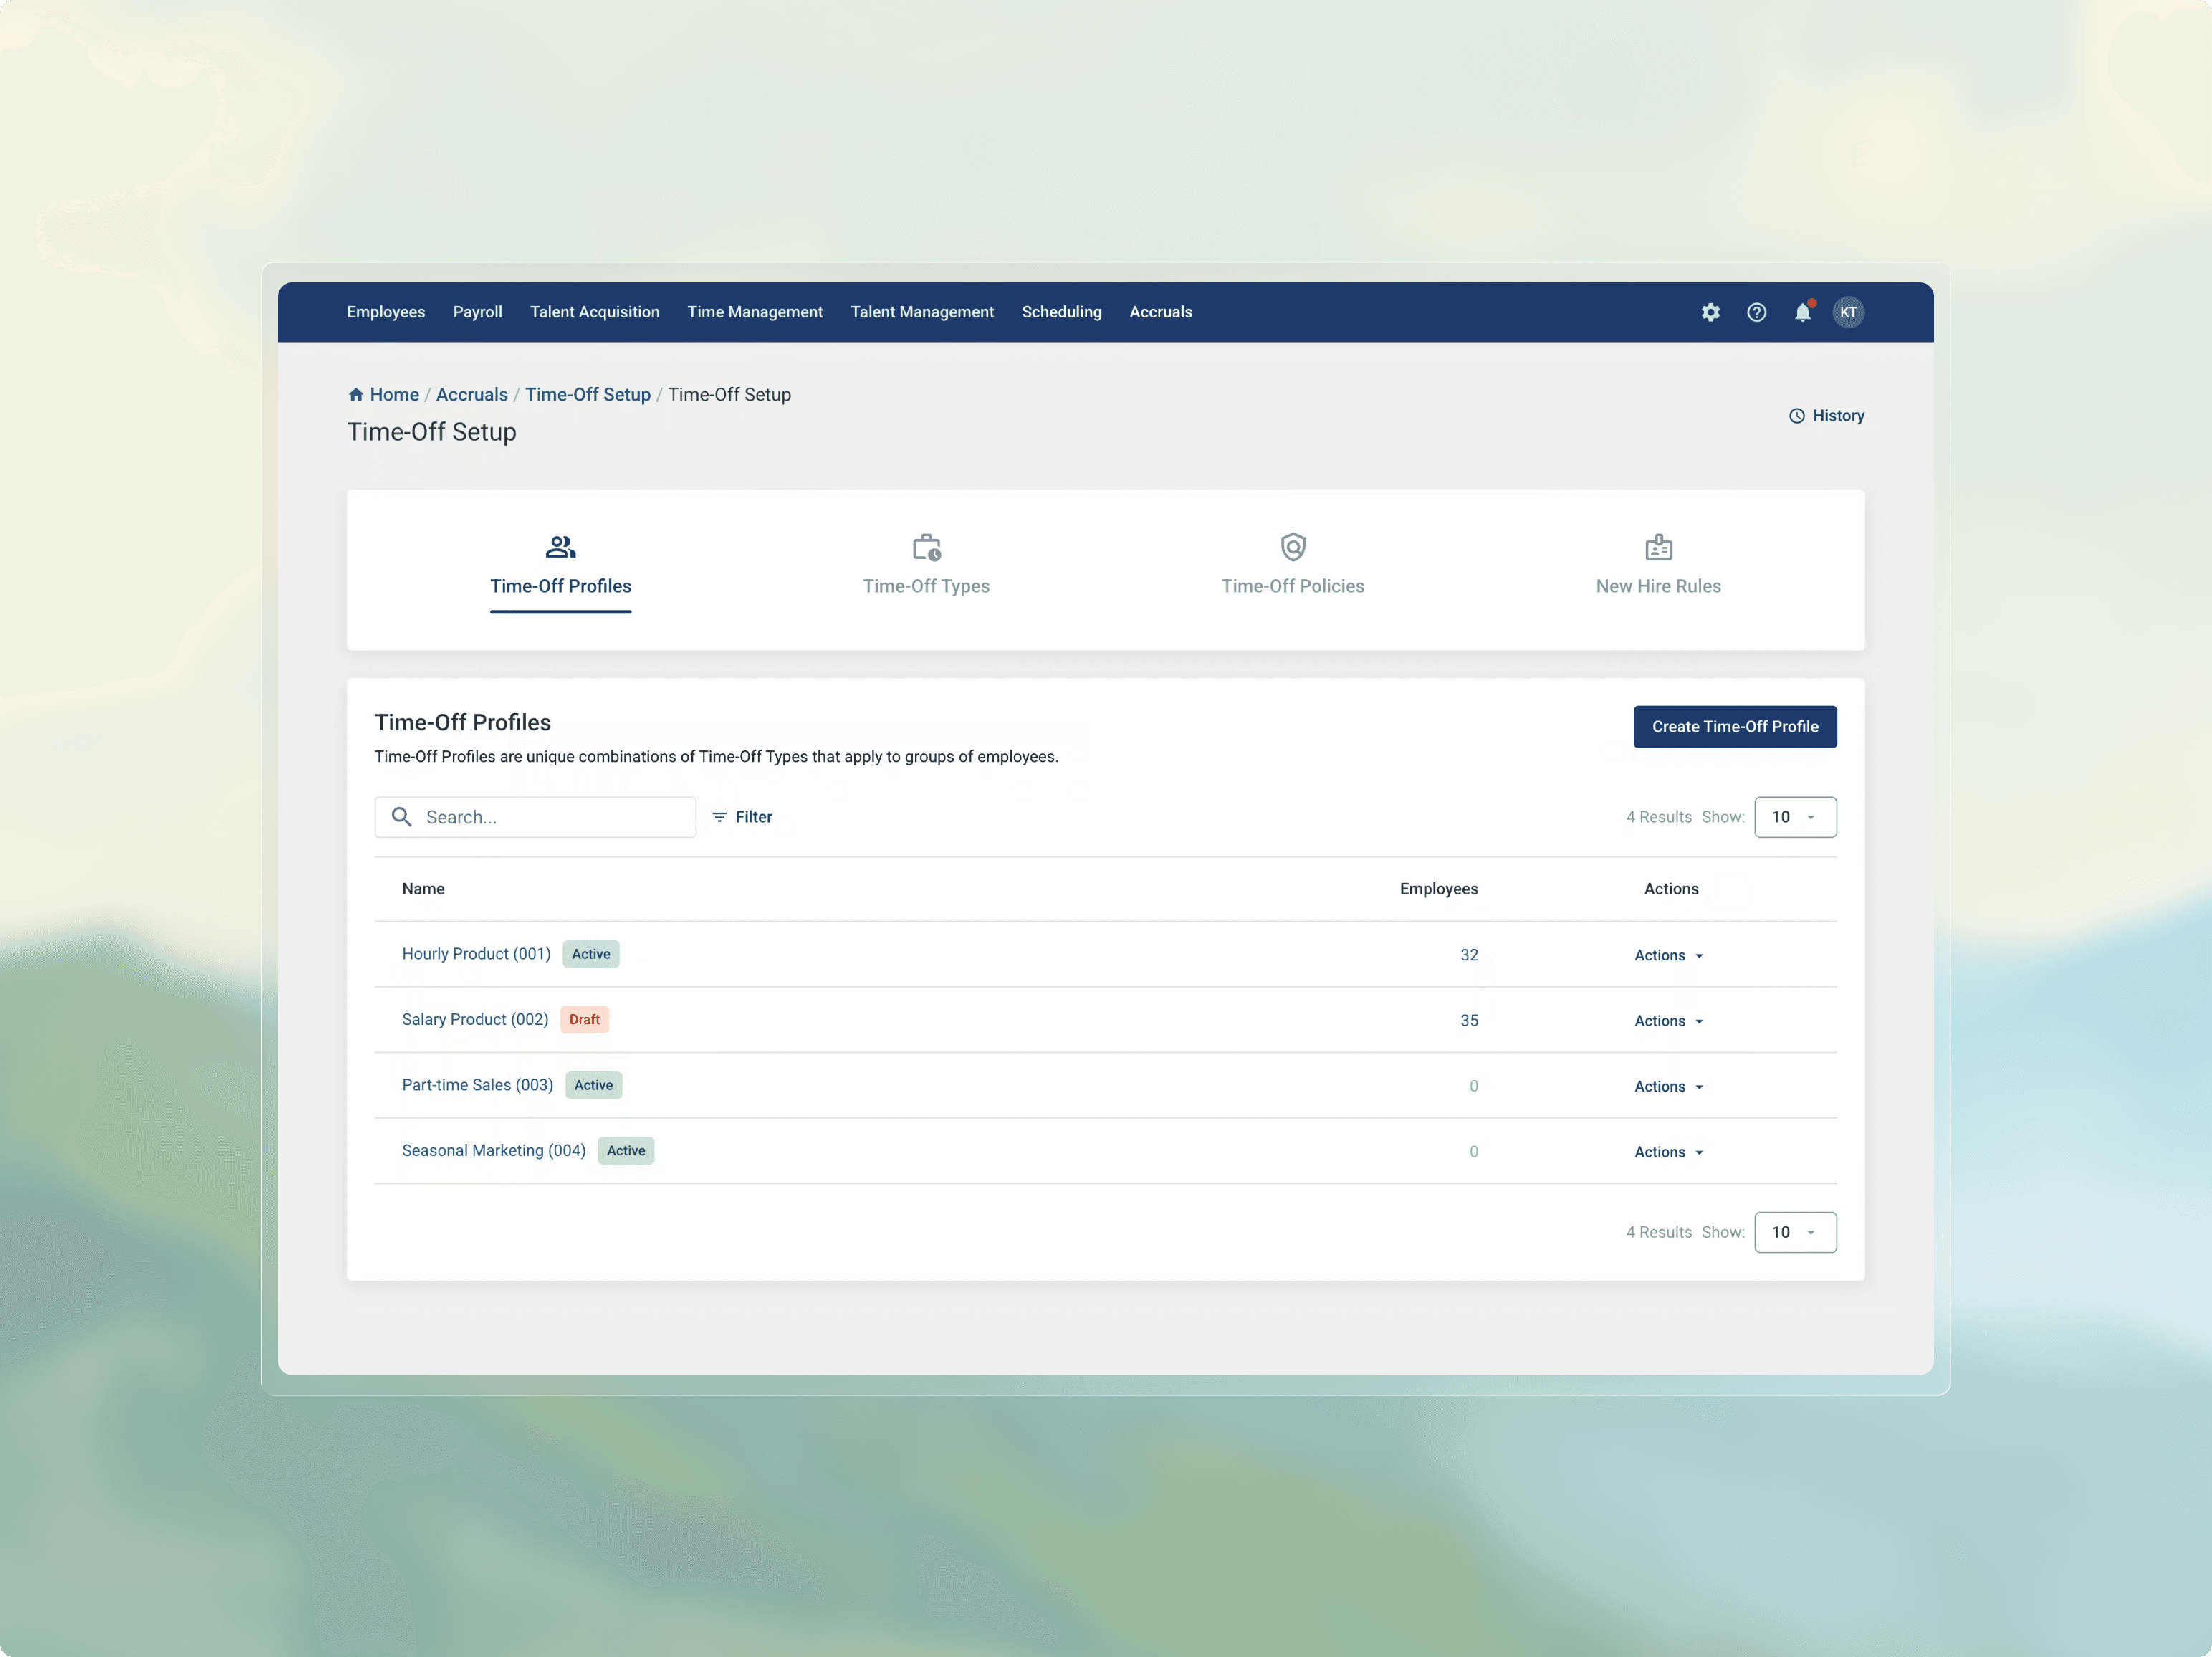
Task: Click the search magnifier icon
Action: point(401,817)
